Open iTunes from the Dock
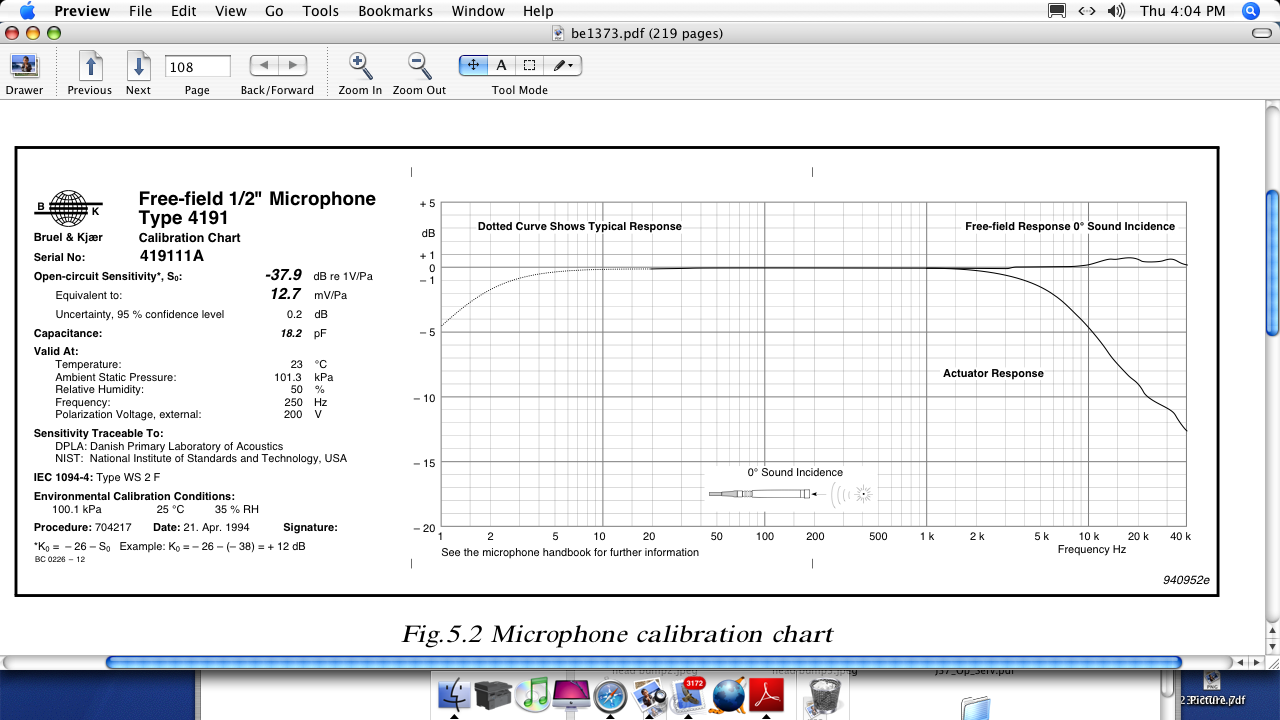Viewport: 1280px width, 720px height. 534,694
